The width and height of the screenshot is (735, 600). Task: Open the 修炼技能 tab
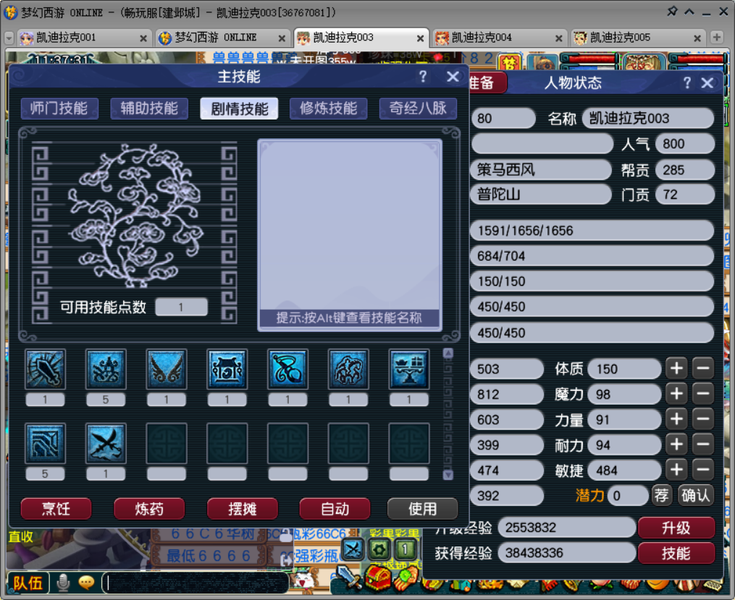[329, 108]
